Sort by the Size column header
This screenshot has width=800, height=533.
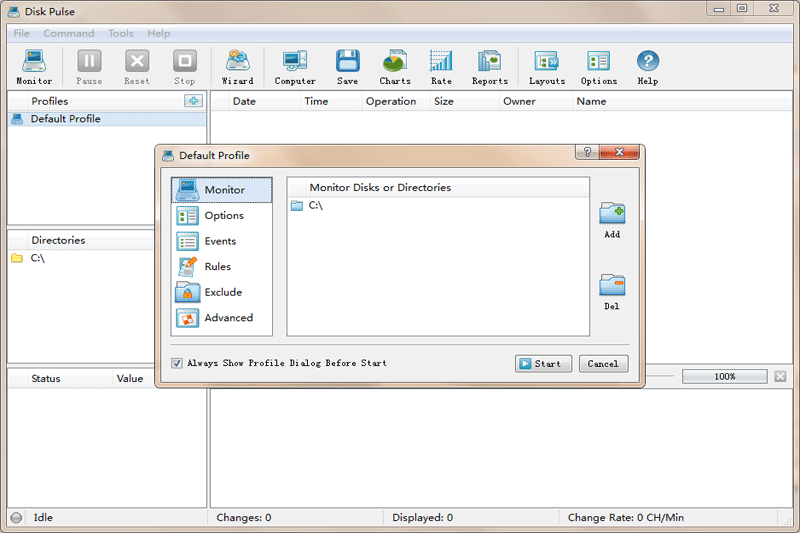click(464, 101)
